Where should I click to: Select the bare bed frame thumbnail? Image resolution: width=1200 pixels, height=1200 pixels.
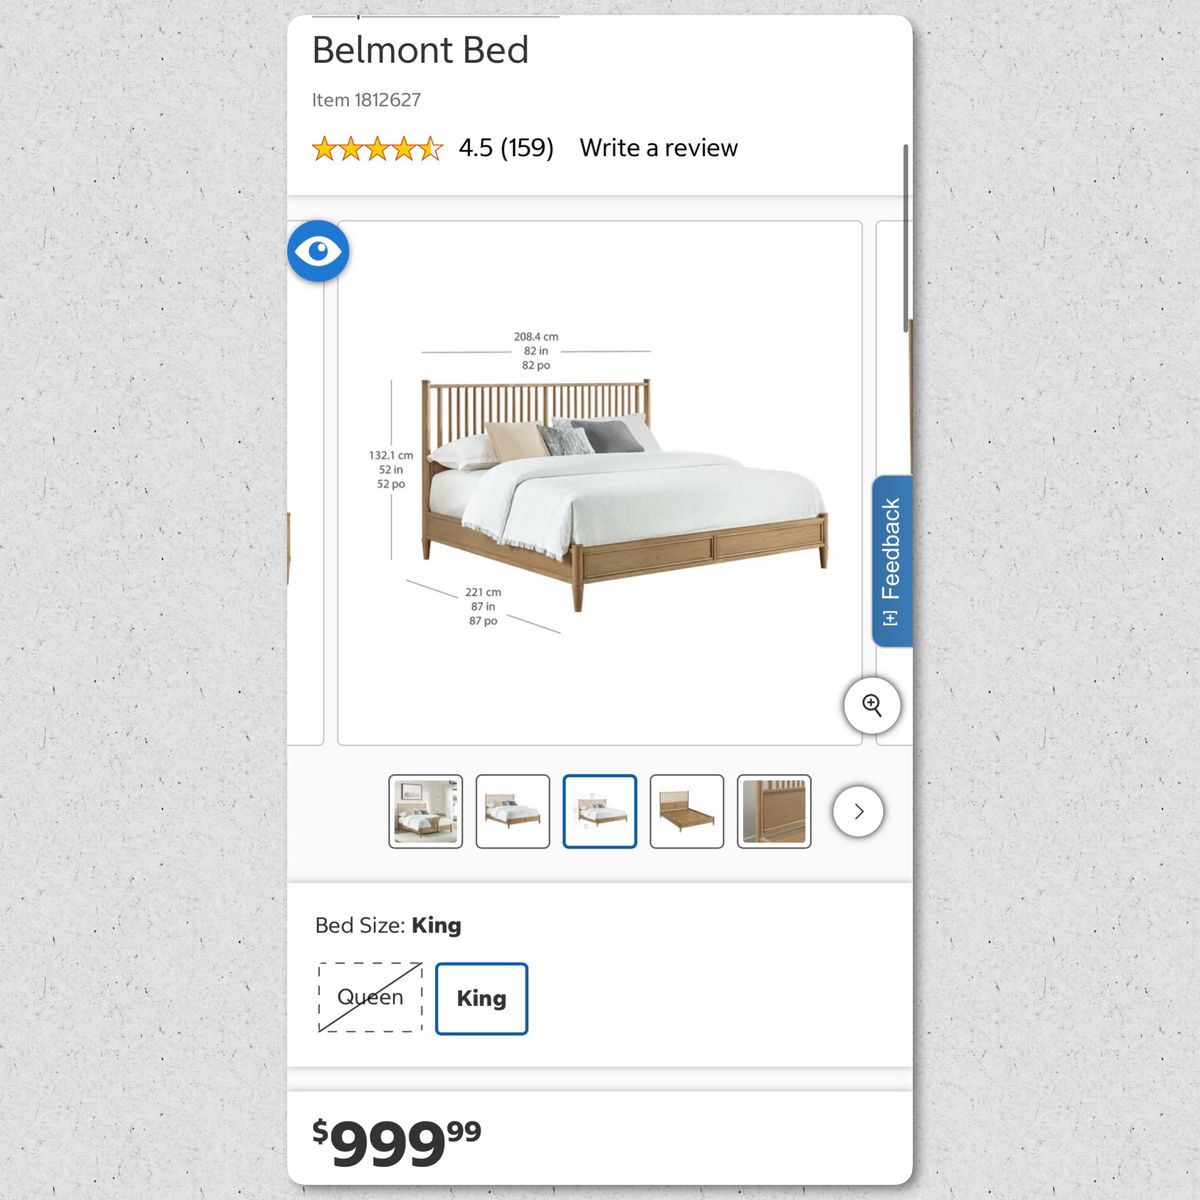tap(687, 811)
